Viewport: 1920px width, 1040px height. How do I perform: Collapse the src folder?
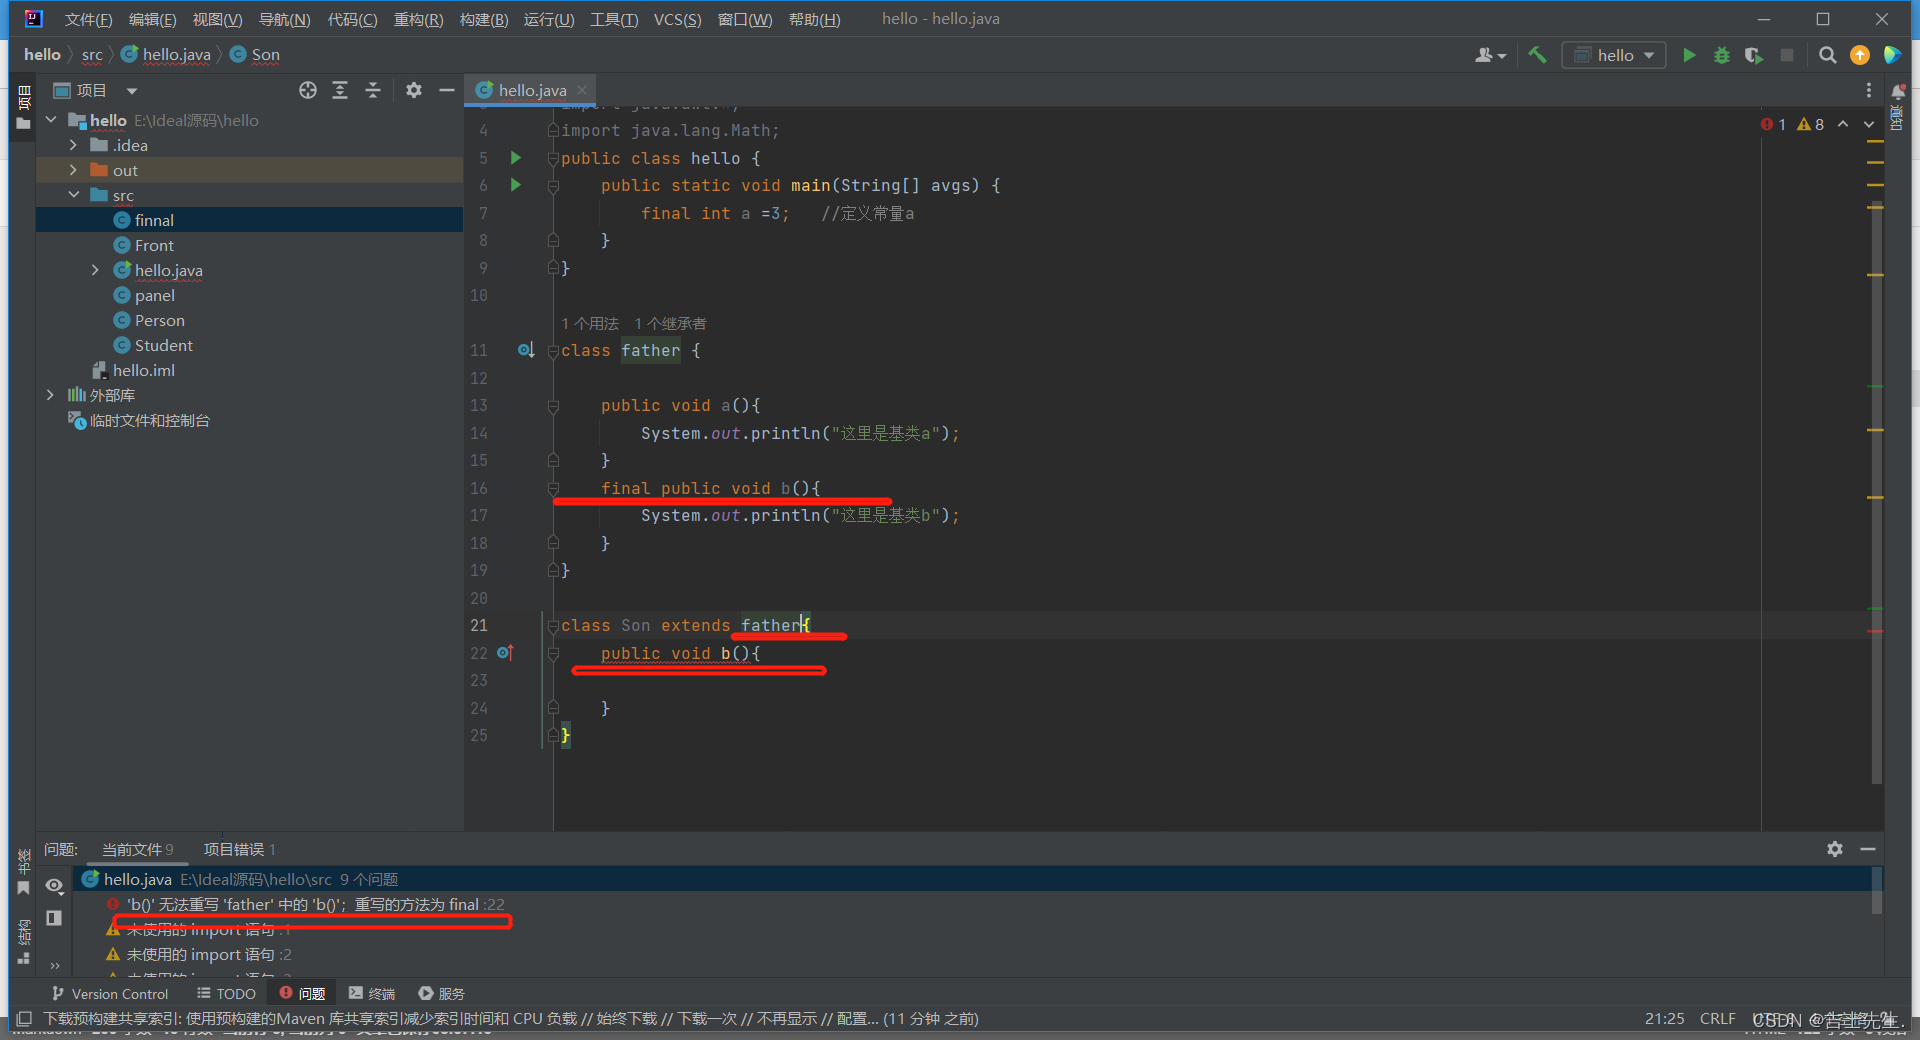click(x=73, y=195)
